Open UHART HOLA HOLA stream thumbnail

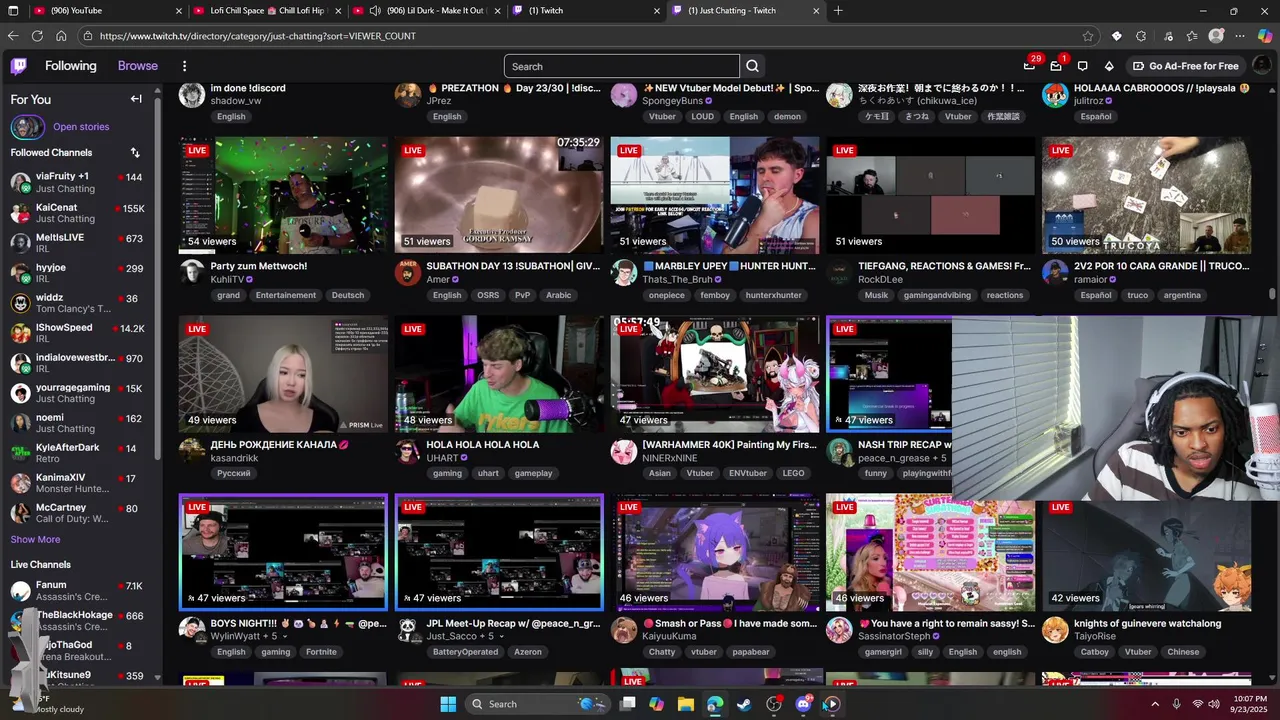pos(499,374)
